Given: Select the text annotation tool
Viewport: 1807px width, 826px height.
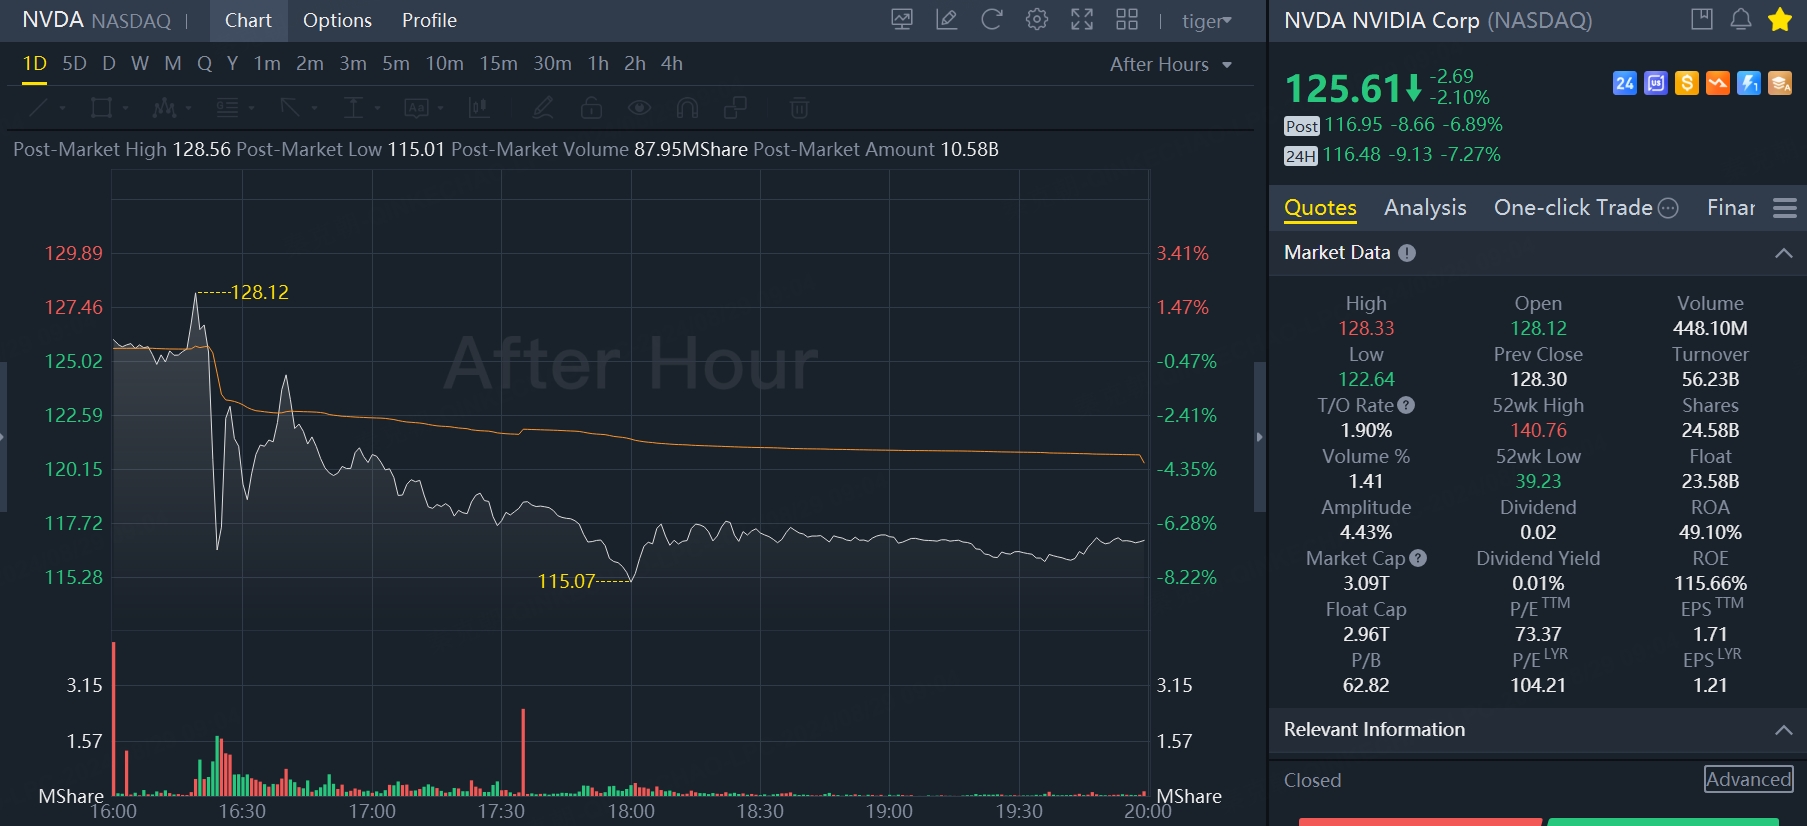Looking at the screenshot, I should (416, 107).
